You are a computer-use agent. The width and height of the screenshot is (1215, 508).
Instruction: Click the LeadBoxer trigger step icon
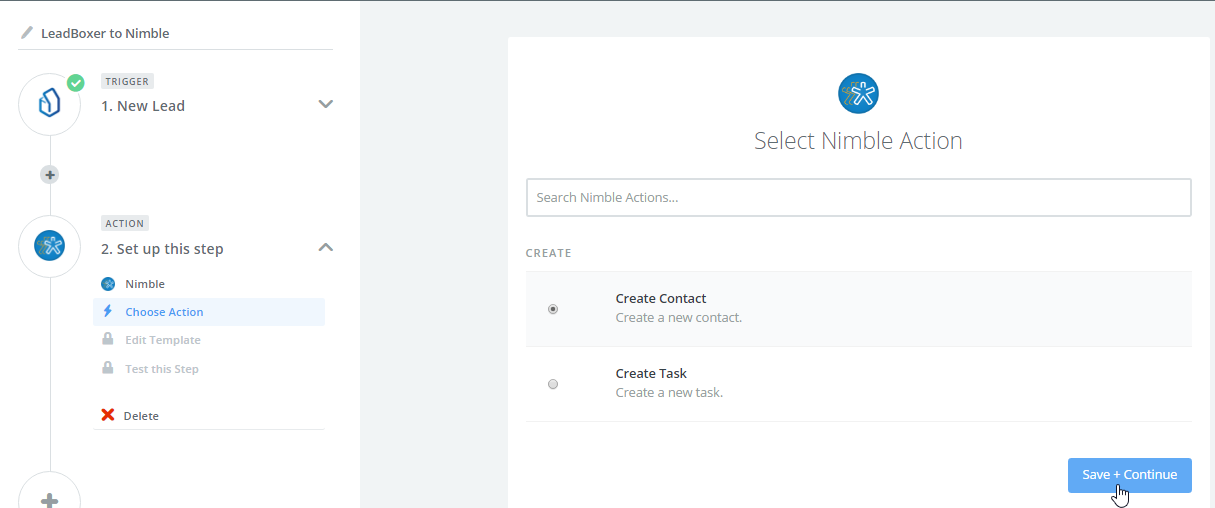click(49, 105)
